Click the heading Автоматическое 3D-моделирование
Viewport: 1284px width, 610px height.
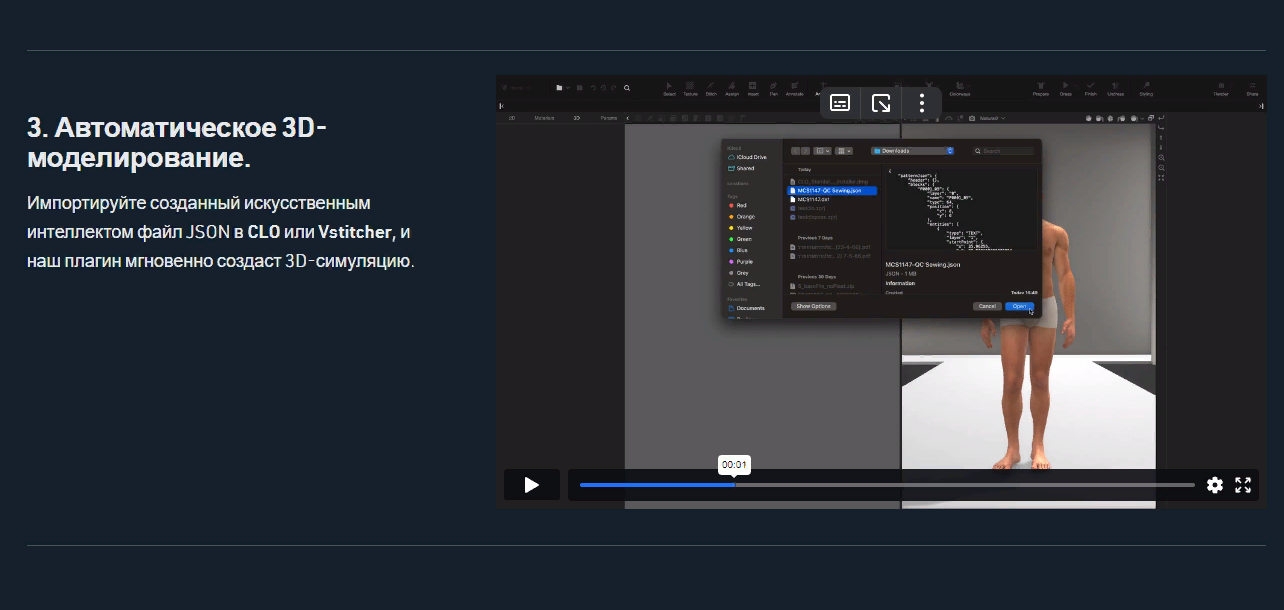click(x=177, y=143)
